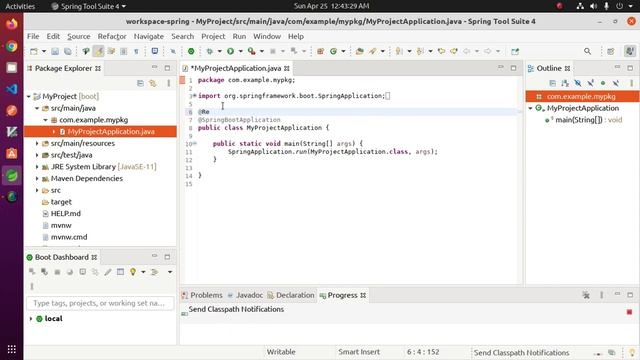Screen dimensions: 640x360
Task: Click the New file toolbar icon
Action: click(x=34, y=51)
